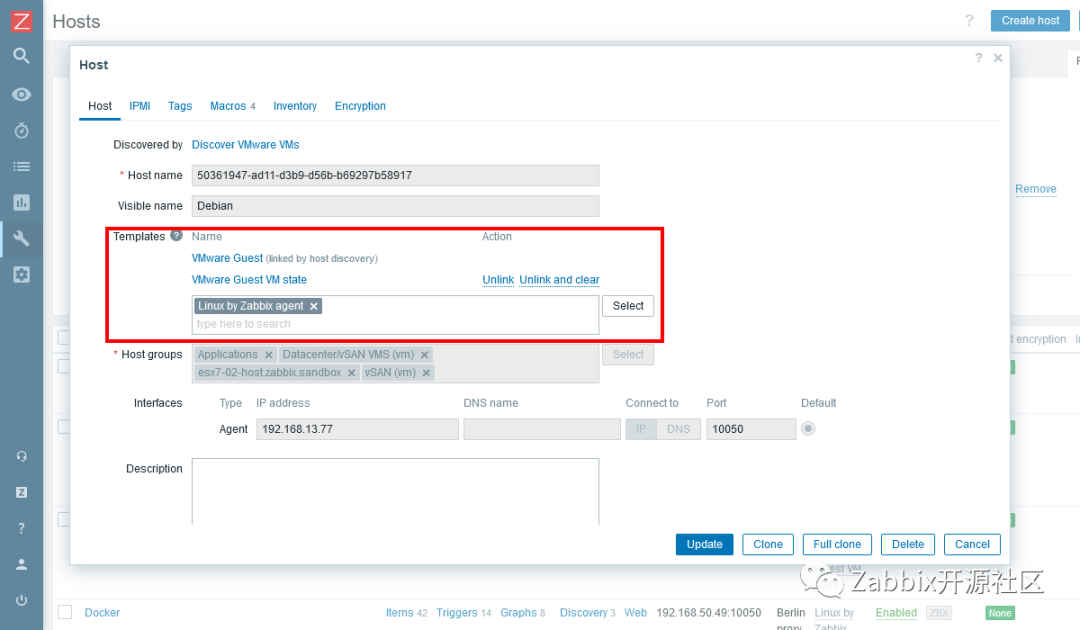Click the help question mark in the Host dialog header
The width and height of the screenshot is (1080, 630).
(x=979, y=58)
